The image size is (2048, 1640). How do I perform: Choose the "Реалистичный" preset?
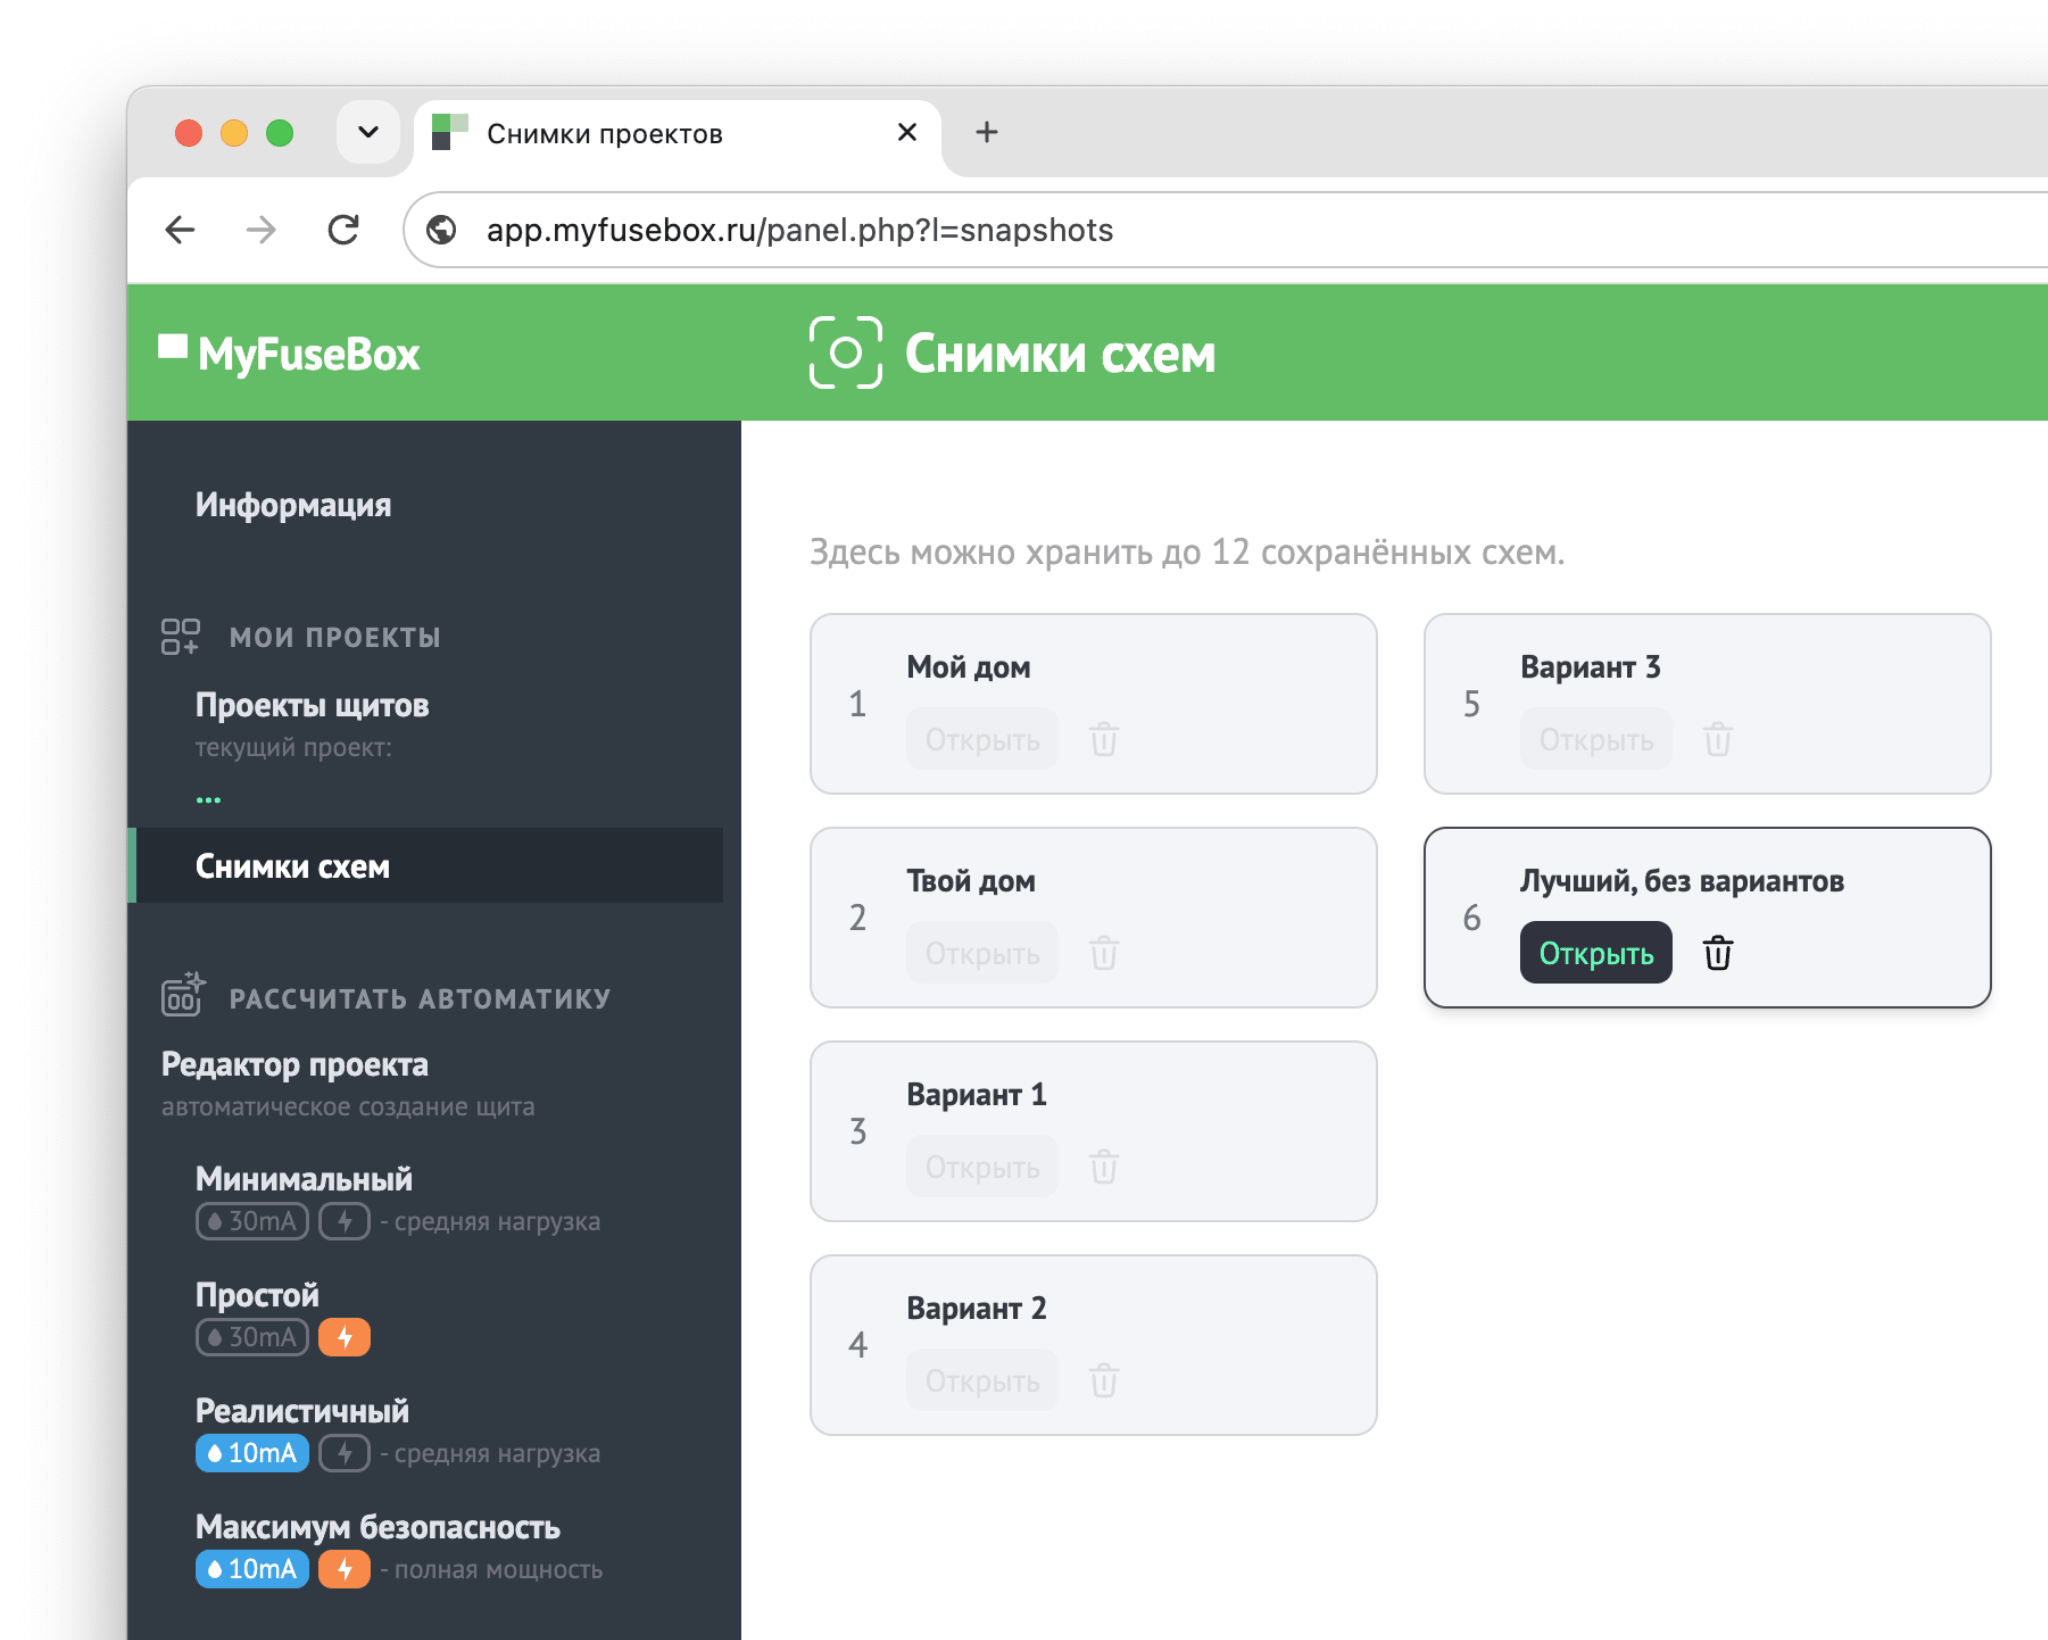click(x=302, y=1411)
